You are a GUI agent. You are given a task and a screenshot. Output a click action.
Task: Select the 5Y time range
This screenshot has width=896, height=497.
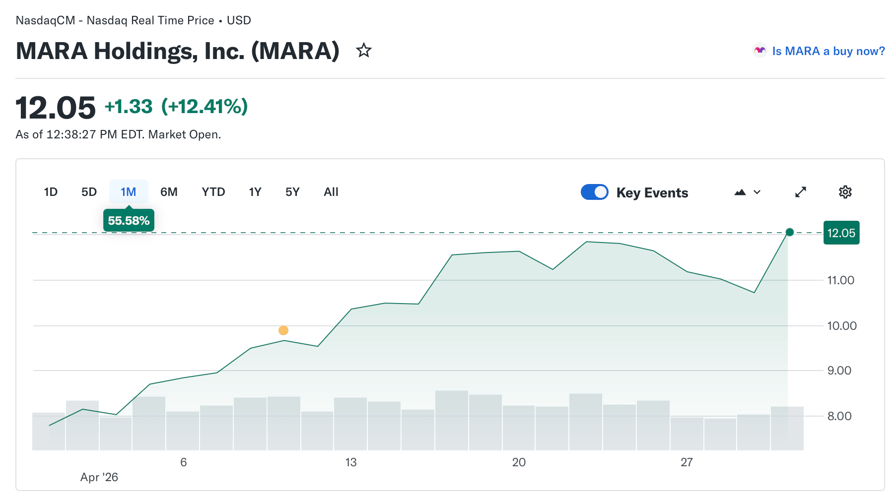(x=293, y=192)
